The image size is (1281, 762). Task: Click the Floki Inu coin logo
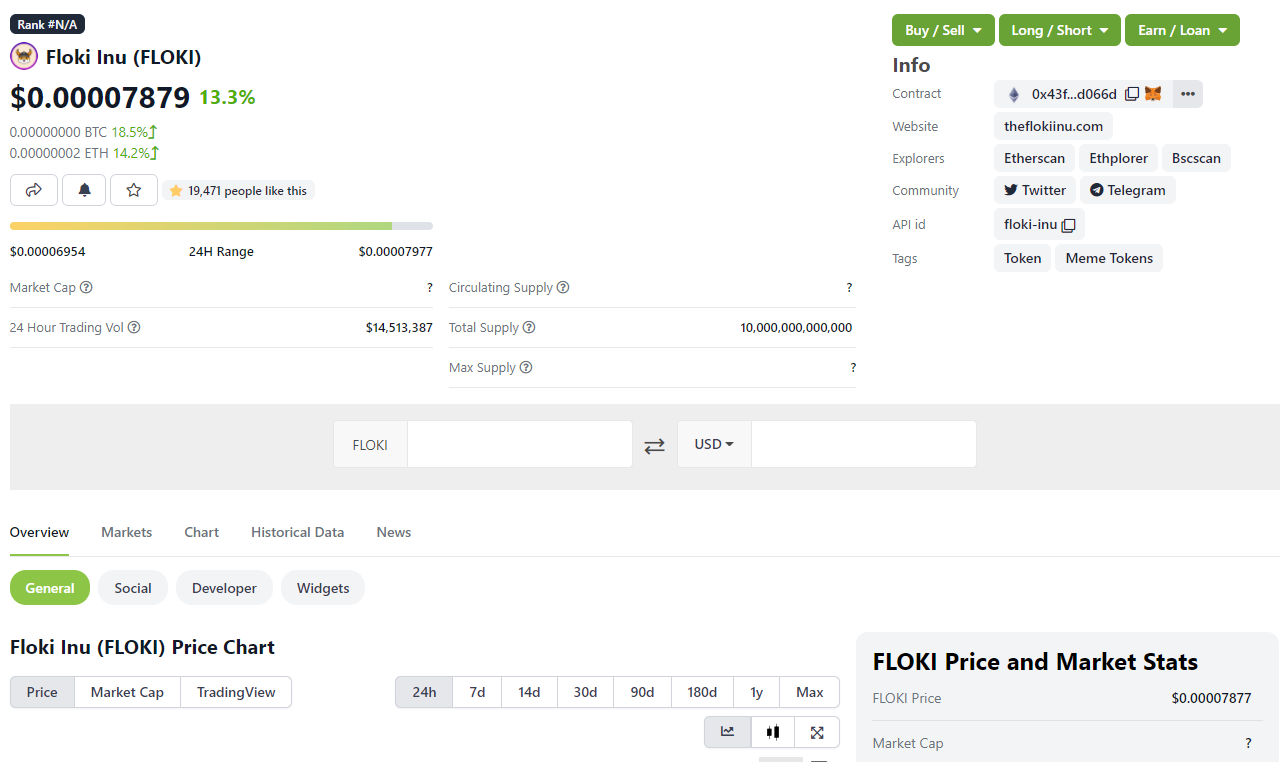point(24,56)
